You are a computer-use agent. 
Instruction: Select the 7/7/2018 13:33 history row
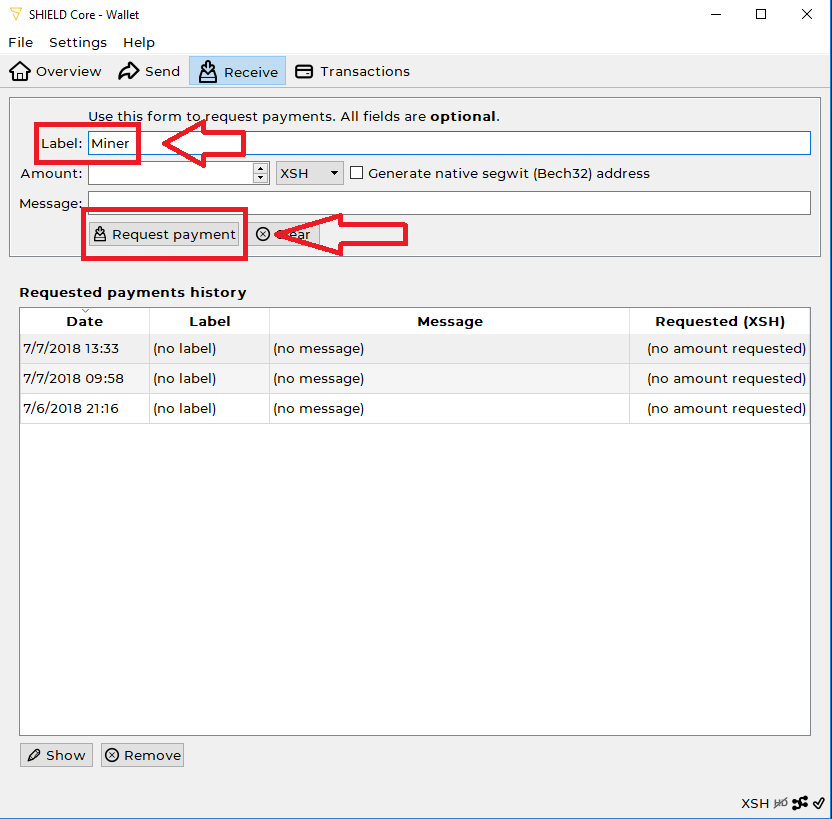(415, 348)
